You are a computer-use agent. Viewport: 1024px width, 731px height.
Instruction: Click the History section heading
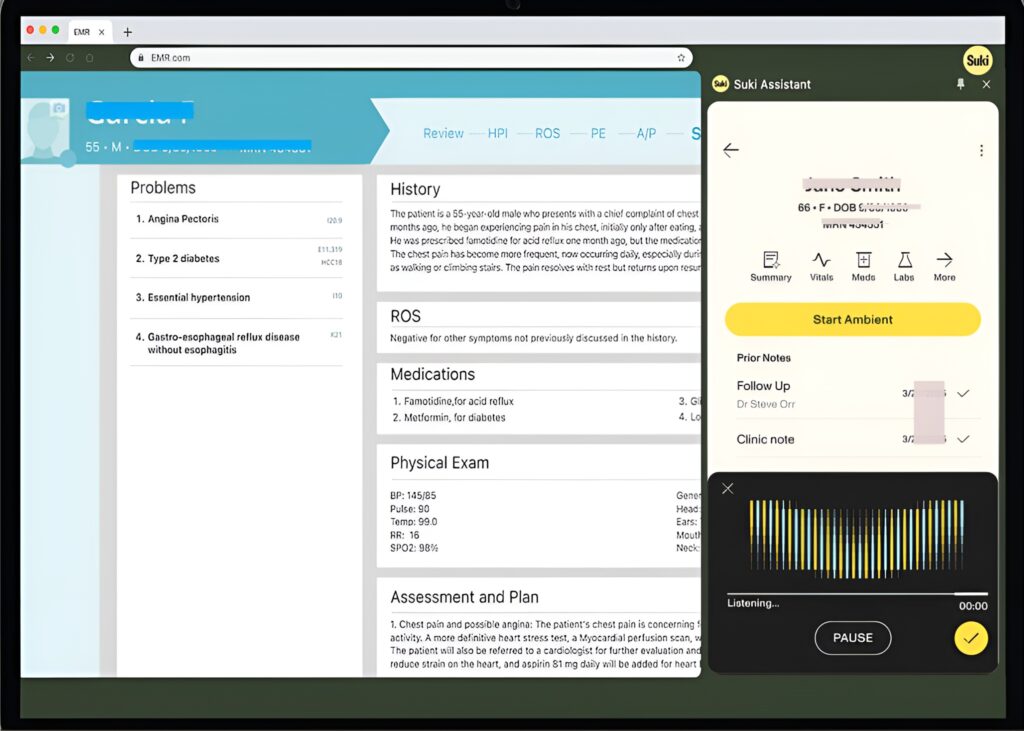coord(415,189)
